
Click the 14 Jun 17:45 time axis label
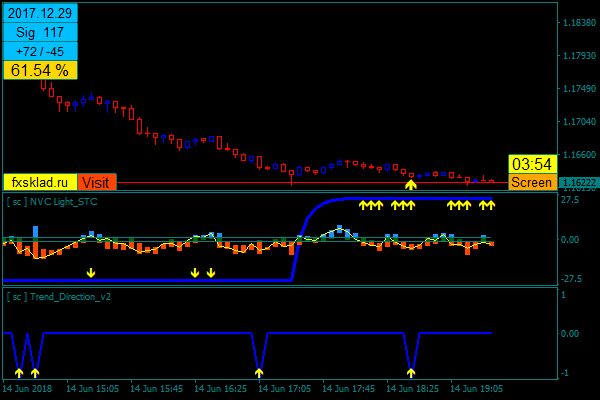[x=348, y=389]
